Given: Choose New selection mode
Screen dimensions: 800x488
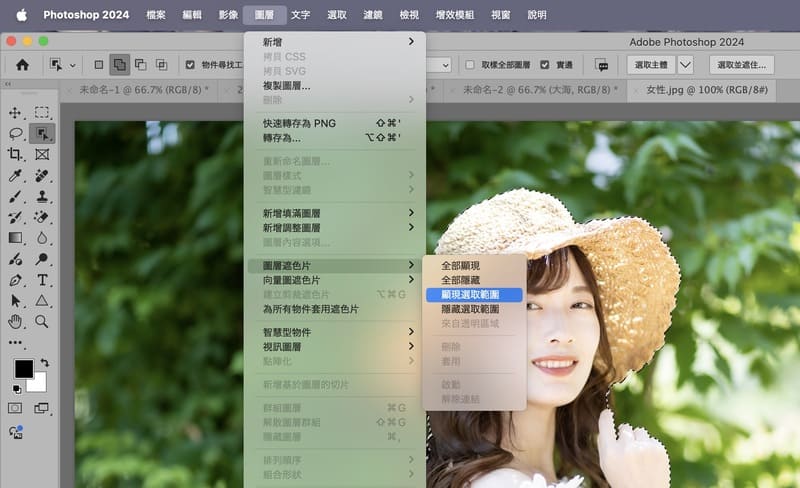Looking at the screenshot, I should click(x=98, y=65).
